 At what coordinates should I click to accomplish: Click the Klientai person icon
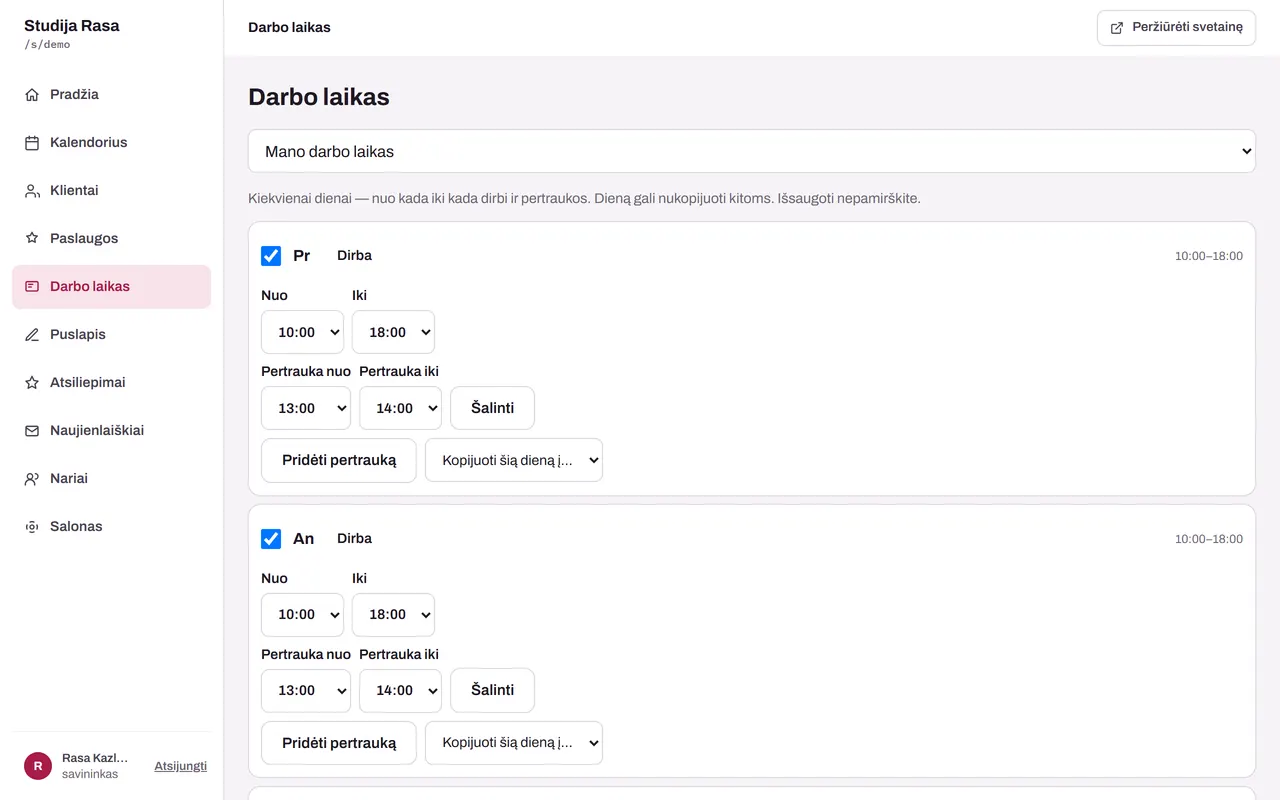click(32, 191)
